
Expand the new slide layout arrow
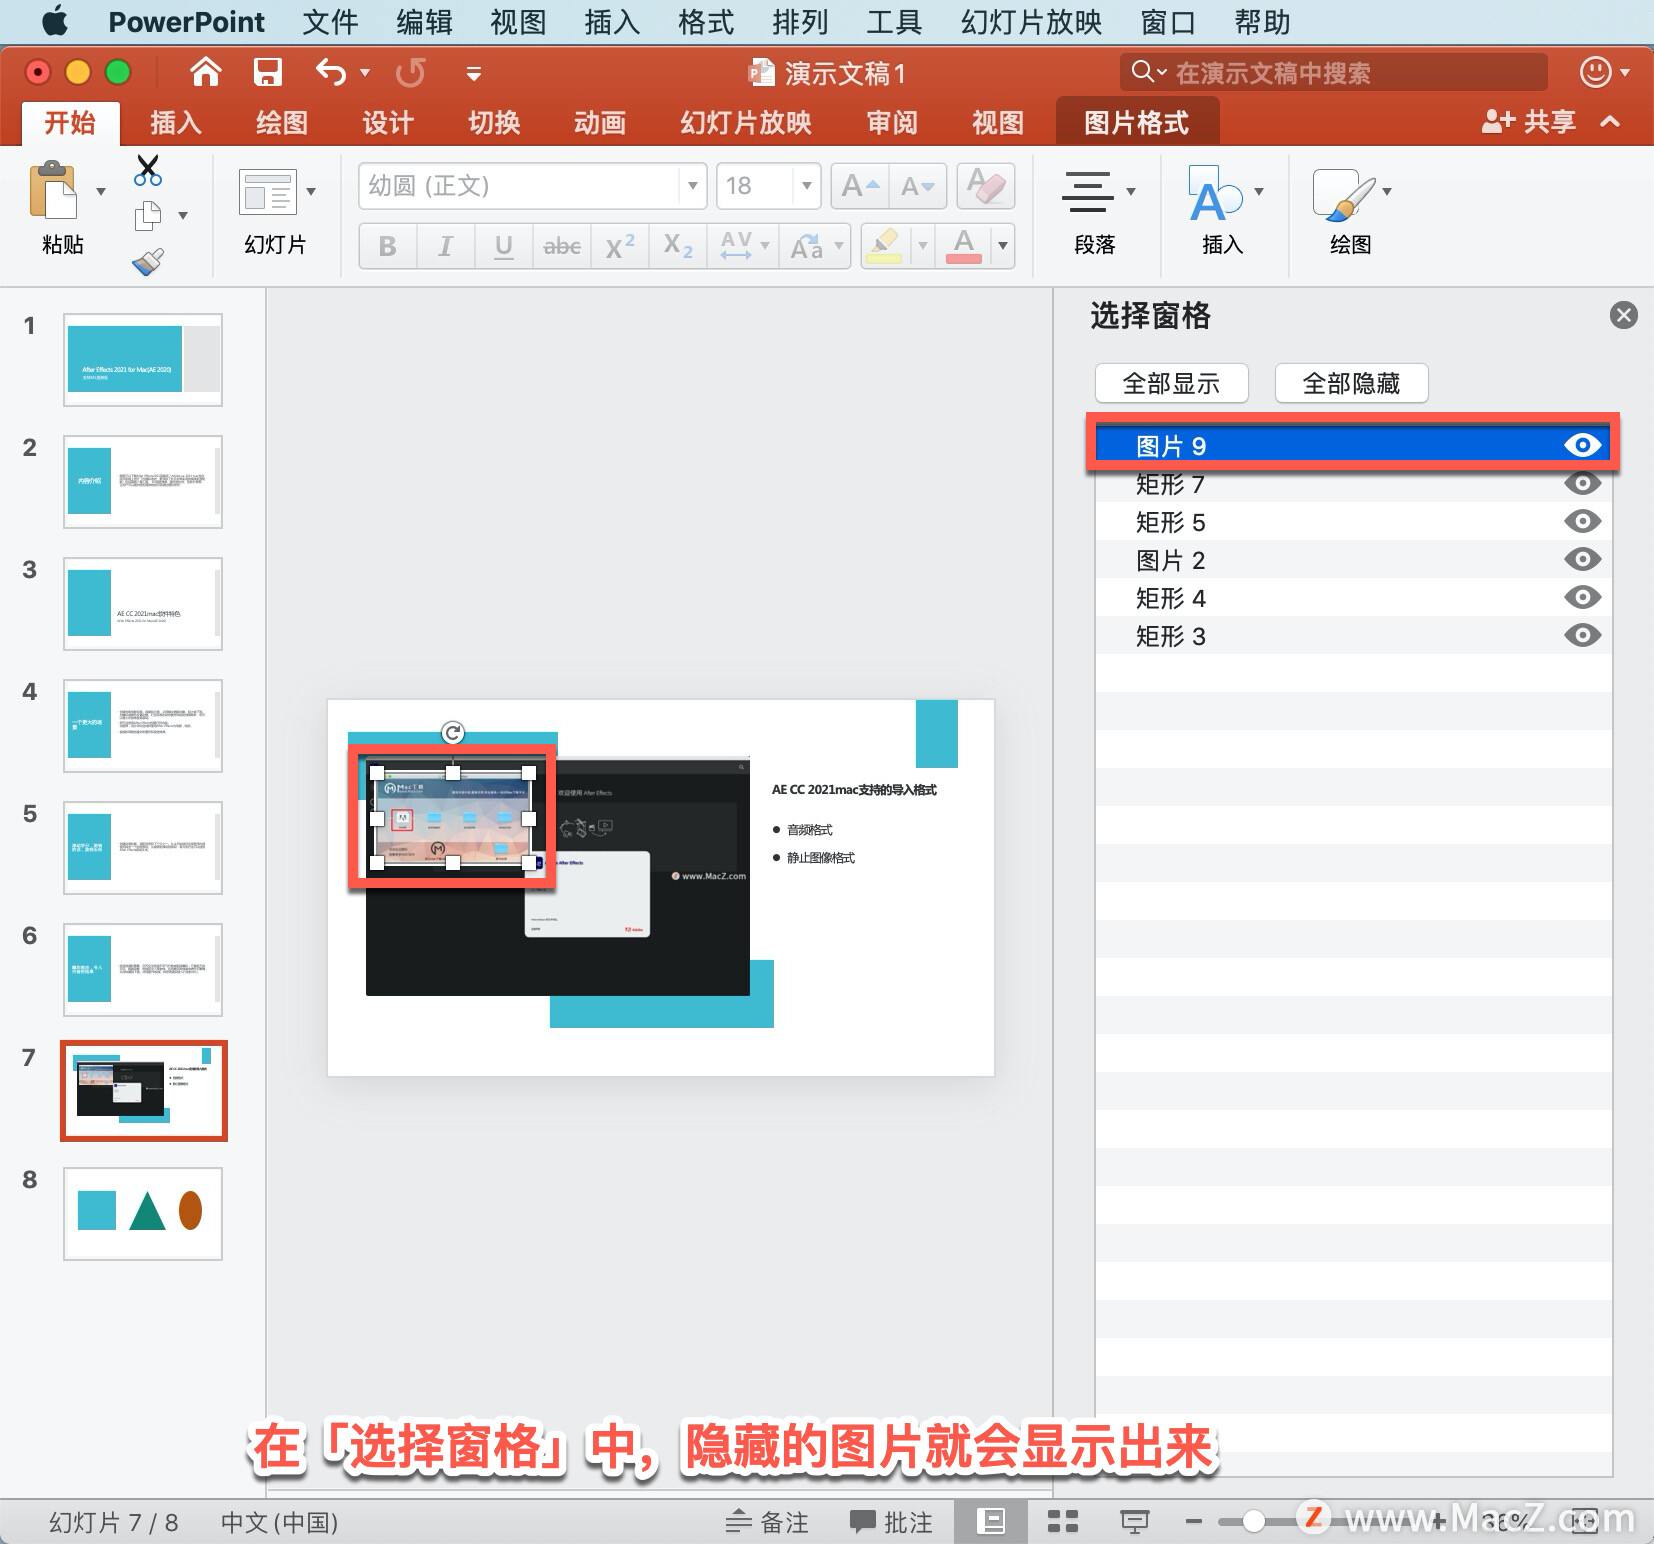(x=311, y=191)
